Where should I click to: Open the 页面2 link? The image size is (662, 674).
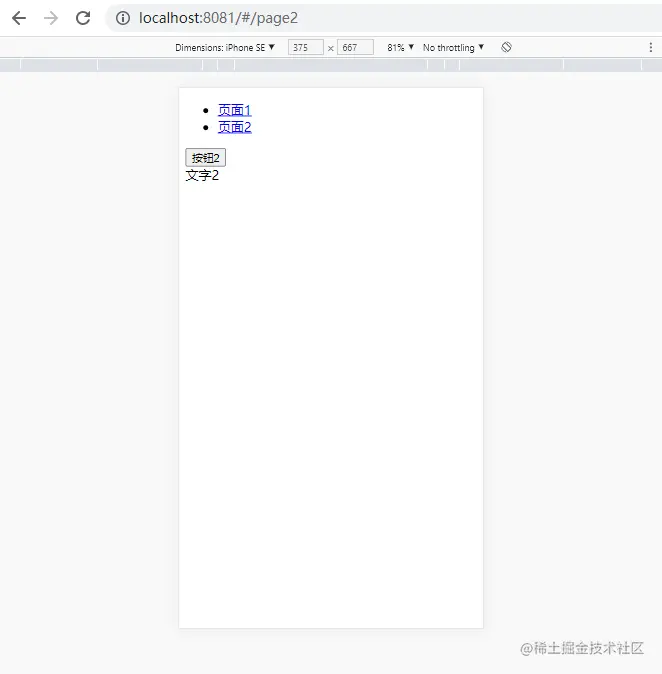click(235, 127)
